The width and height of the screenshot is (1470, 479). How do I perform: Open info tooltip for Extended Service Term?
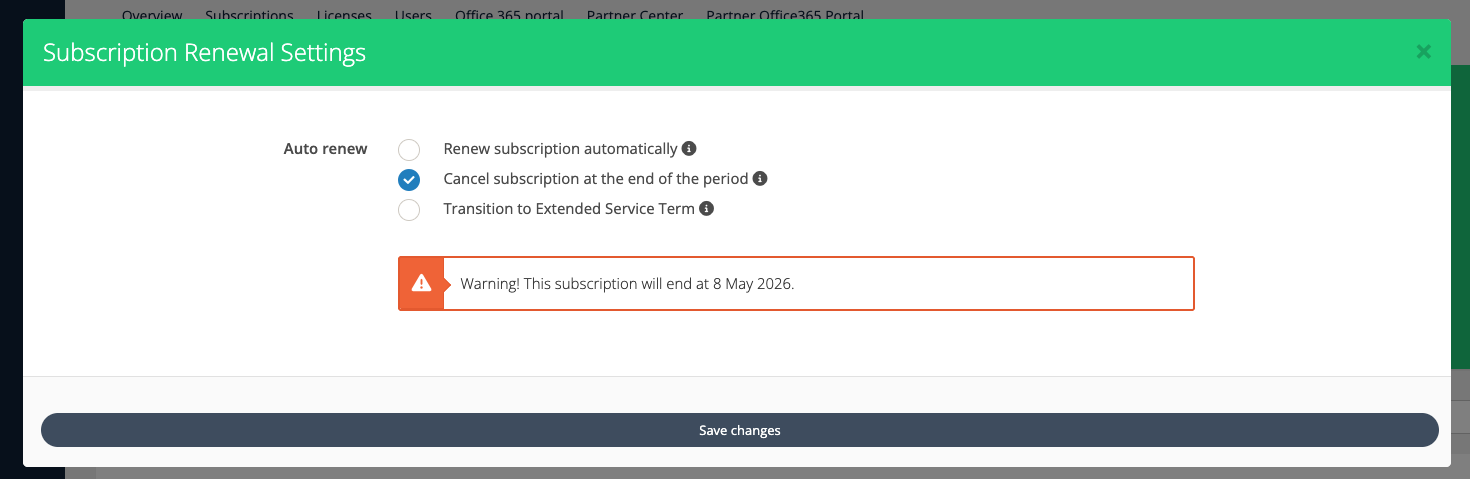[x=706, y=209]
